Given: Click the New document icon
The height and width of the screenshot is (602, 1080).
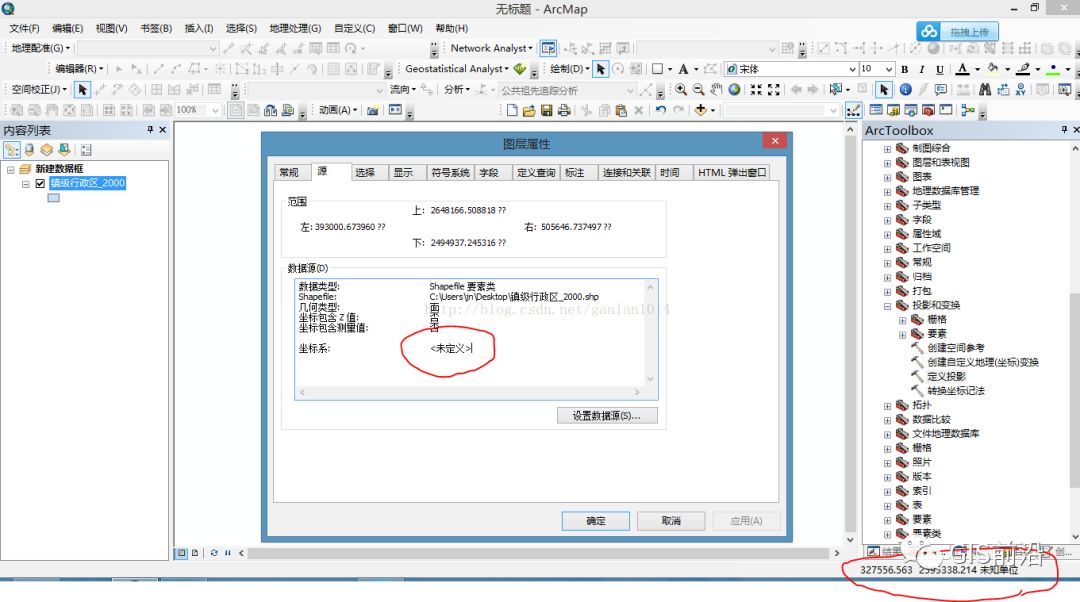Looking at the screenshot, I should point(511,110).
